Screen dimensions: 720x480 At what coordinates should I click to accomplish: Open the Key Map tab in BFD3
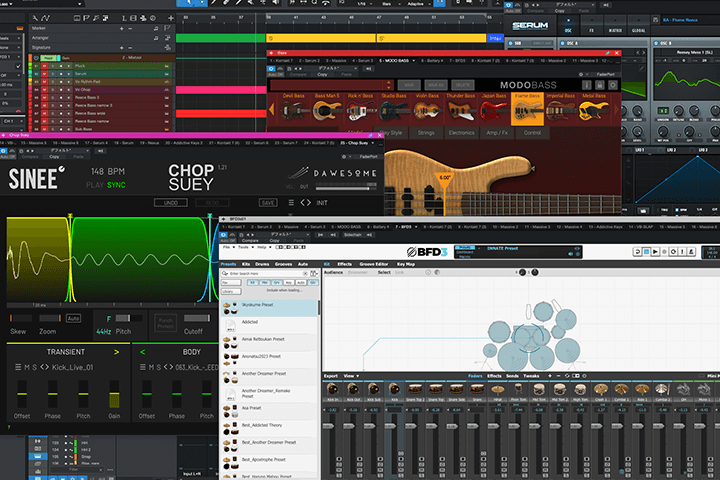point(406,264)
